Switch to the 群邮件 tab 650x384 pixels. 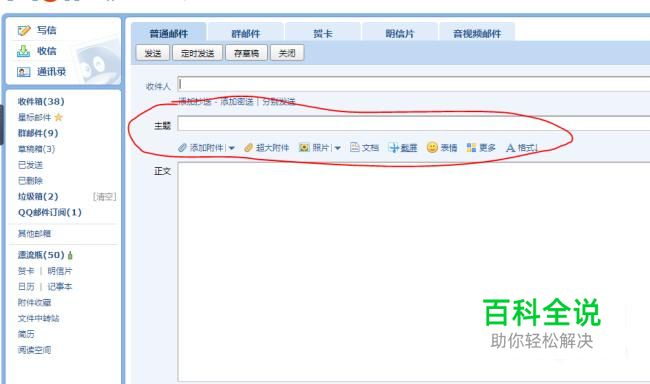246,33
